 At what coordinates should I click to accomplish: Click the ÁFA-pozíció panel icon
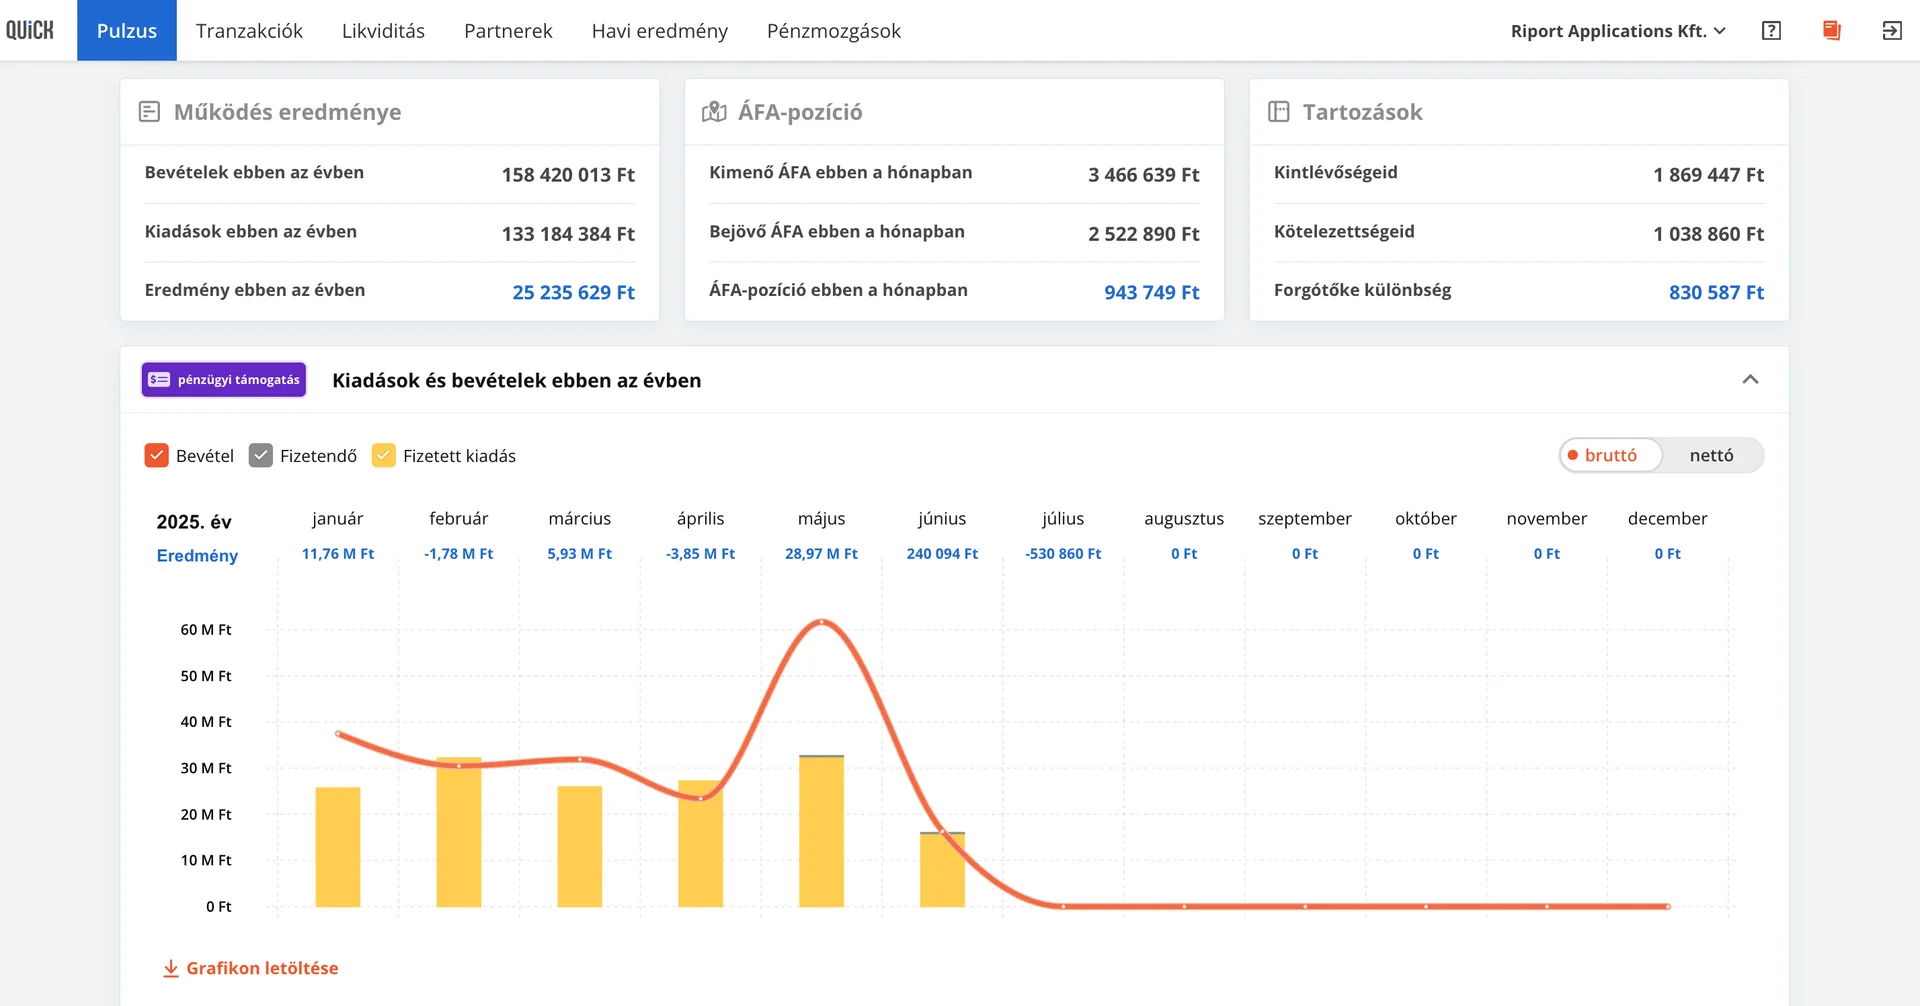point(714,112)
